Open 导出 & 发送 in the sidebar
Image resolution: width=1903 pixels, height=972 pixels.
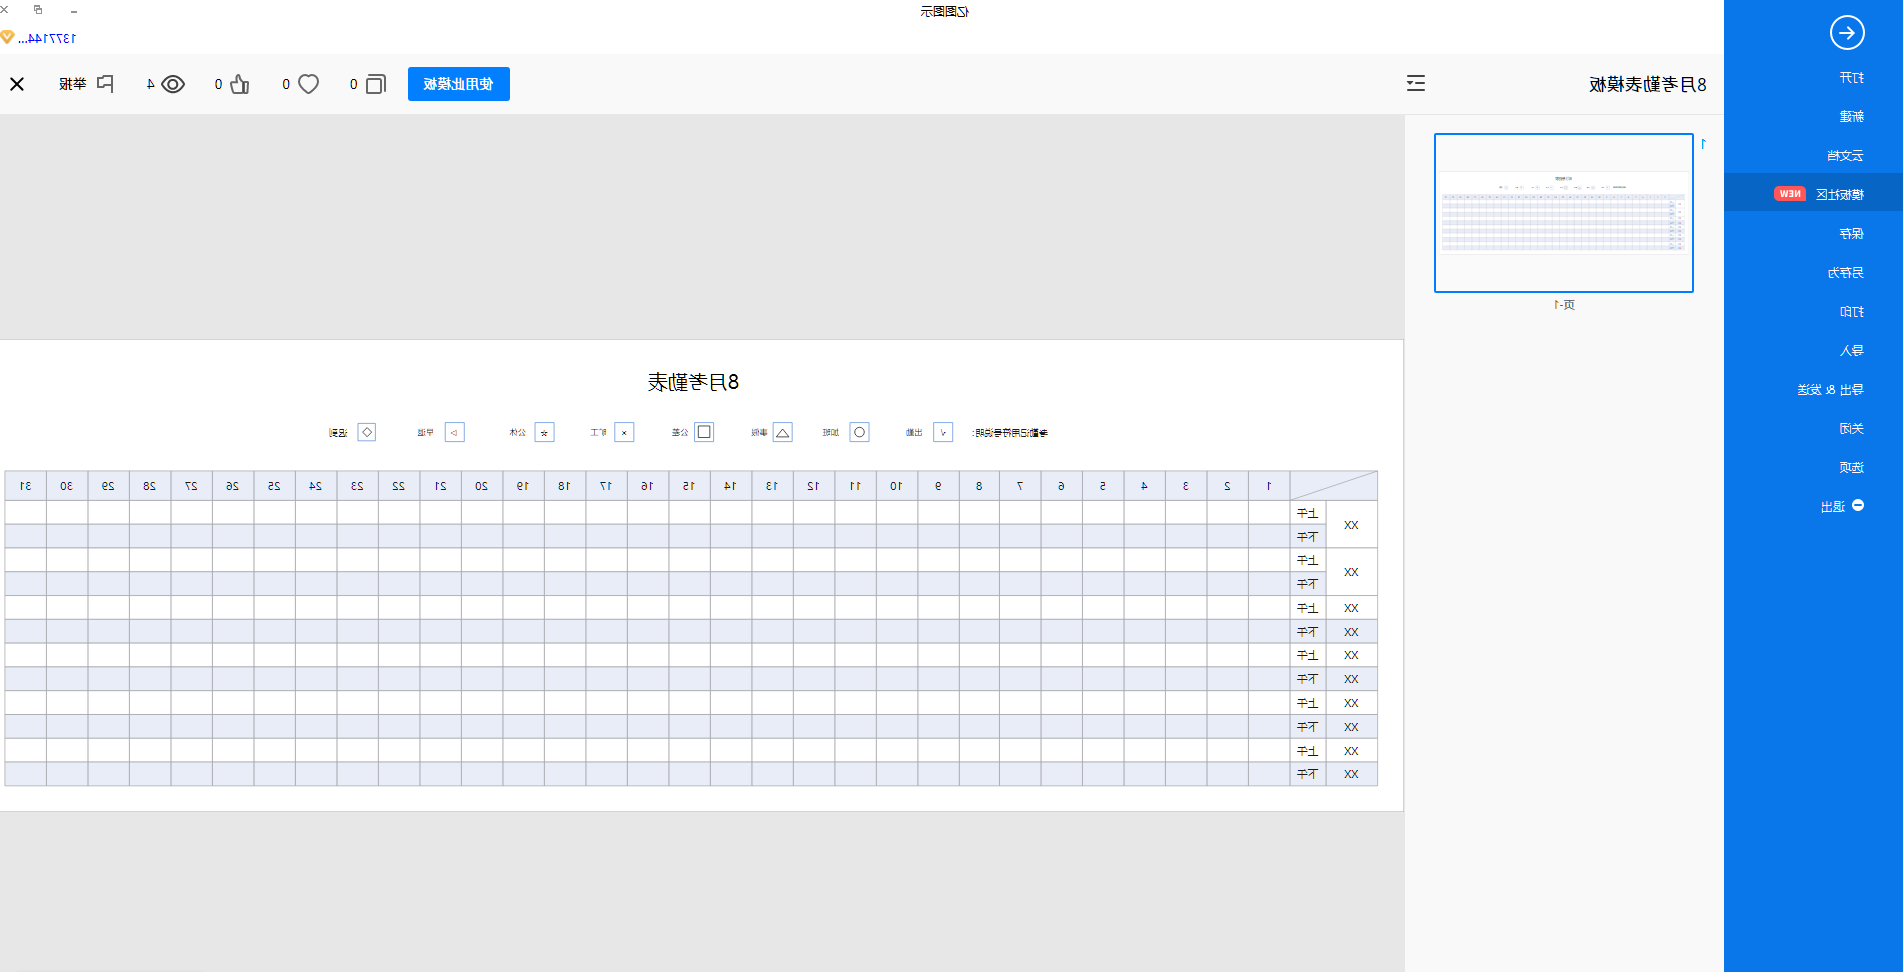click(1830, 390)
